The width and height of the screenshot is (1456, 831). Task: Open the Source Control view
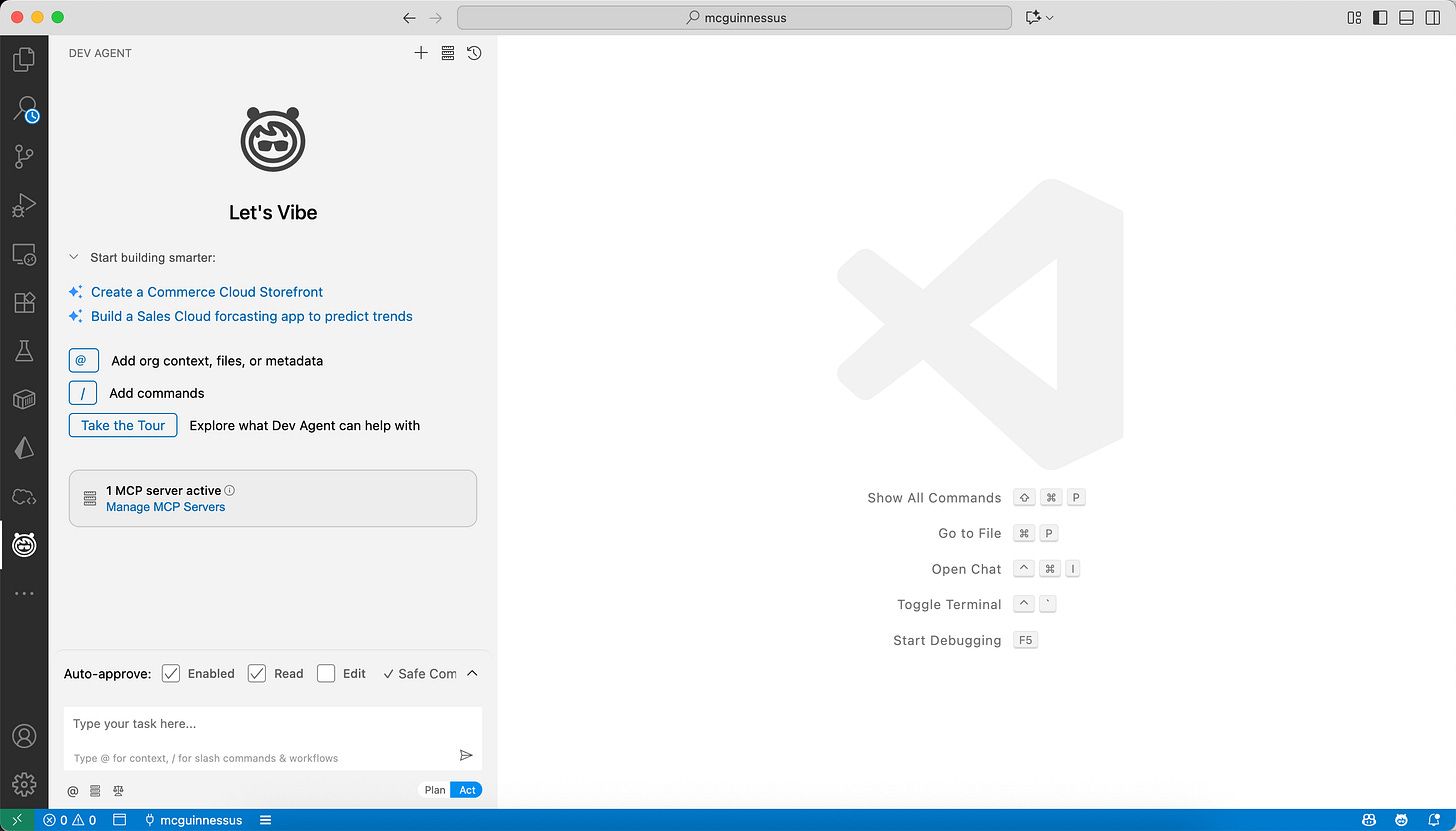pyautogui.click(x=24, y=156)
